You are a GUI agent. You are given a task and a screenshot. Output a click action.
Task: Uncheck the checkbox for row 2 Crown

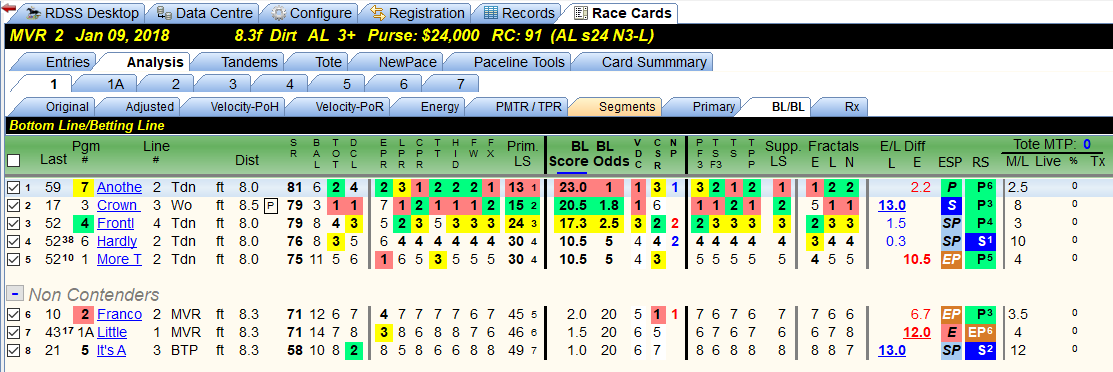[13, 205]
